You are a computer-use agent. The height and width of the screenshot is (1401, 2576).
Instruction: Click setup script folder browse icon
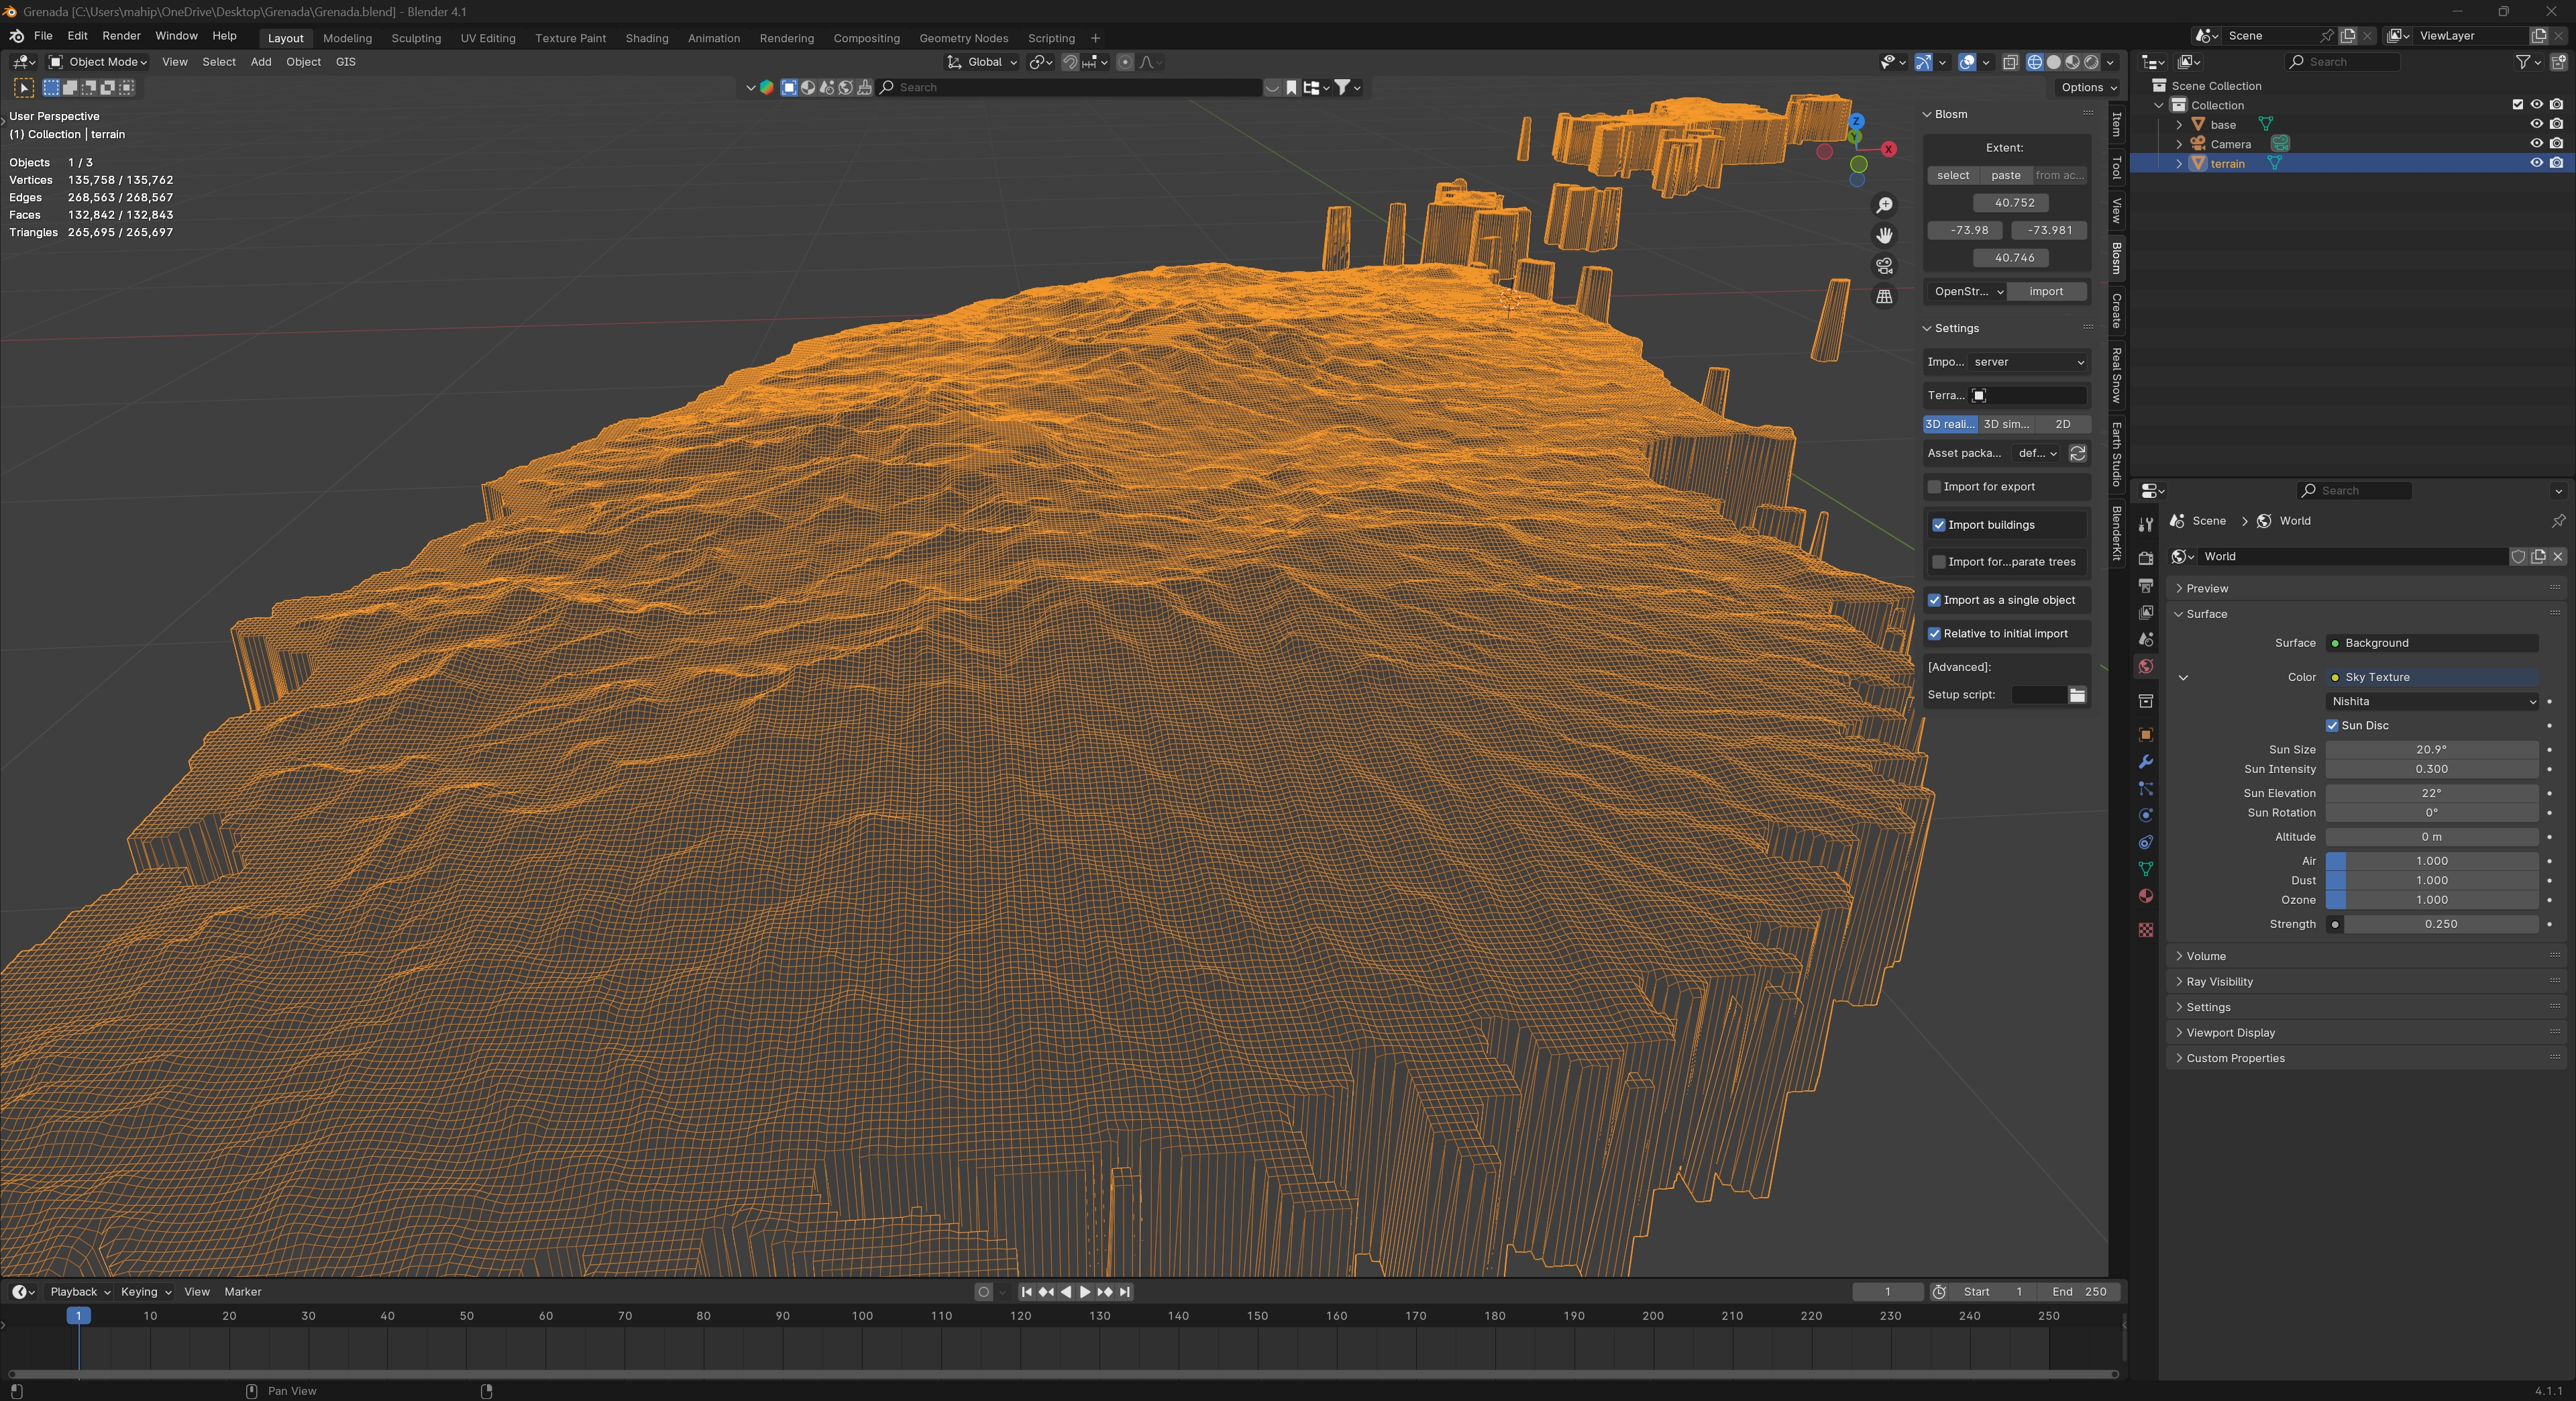tap(2077, 695)
